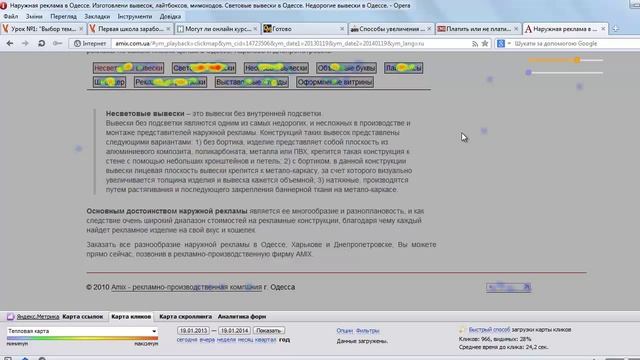The width and height of the screenshot is (640, 360).
Task: Open the Закладки menu
Action: pos(97,16)
